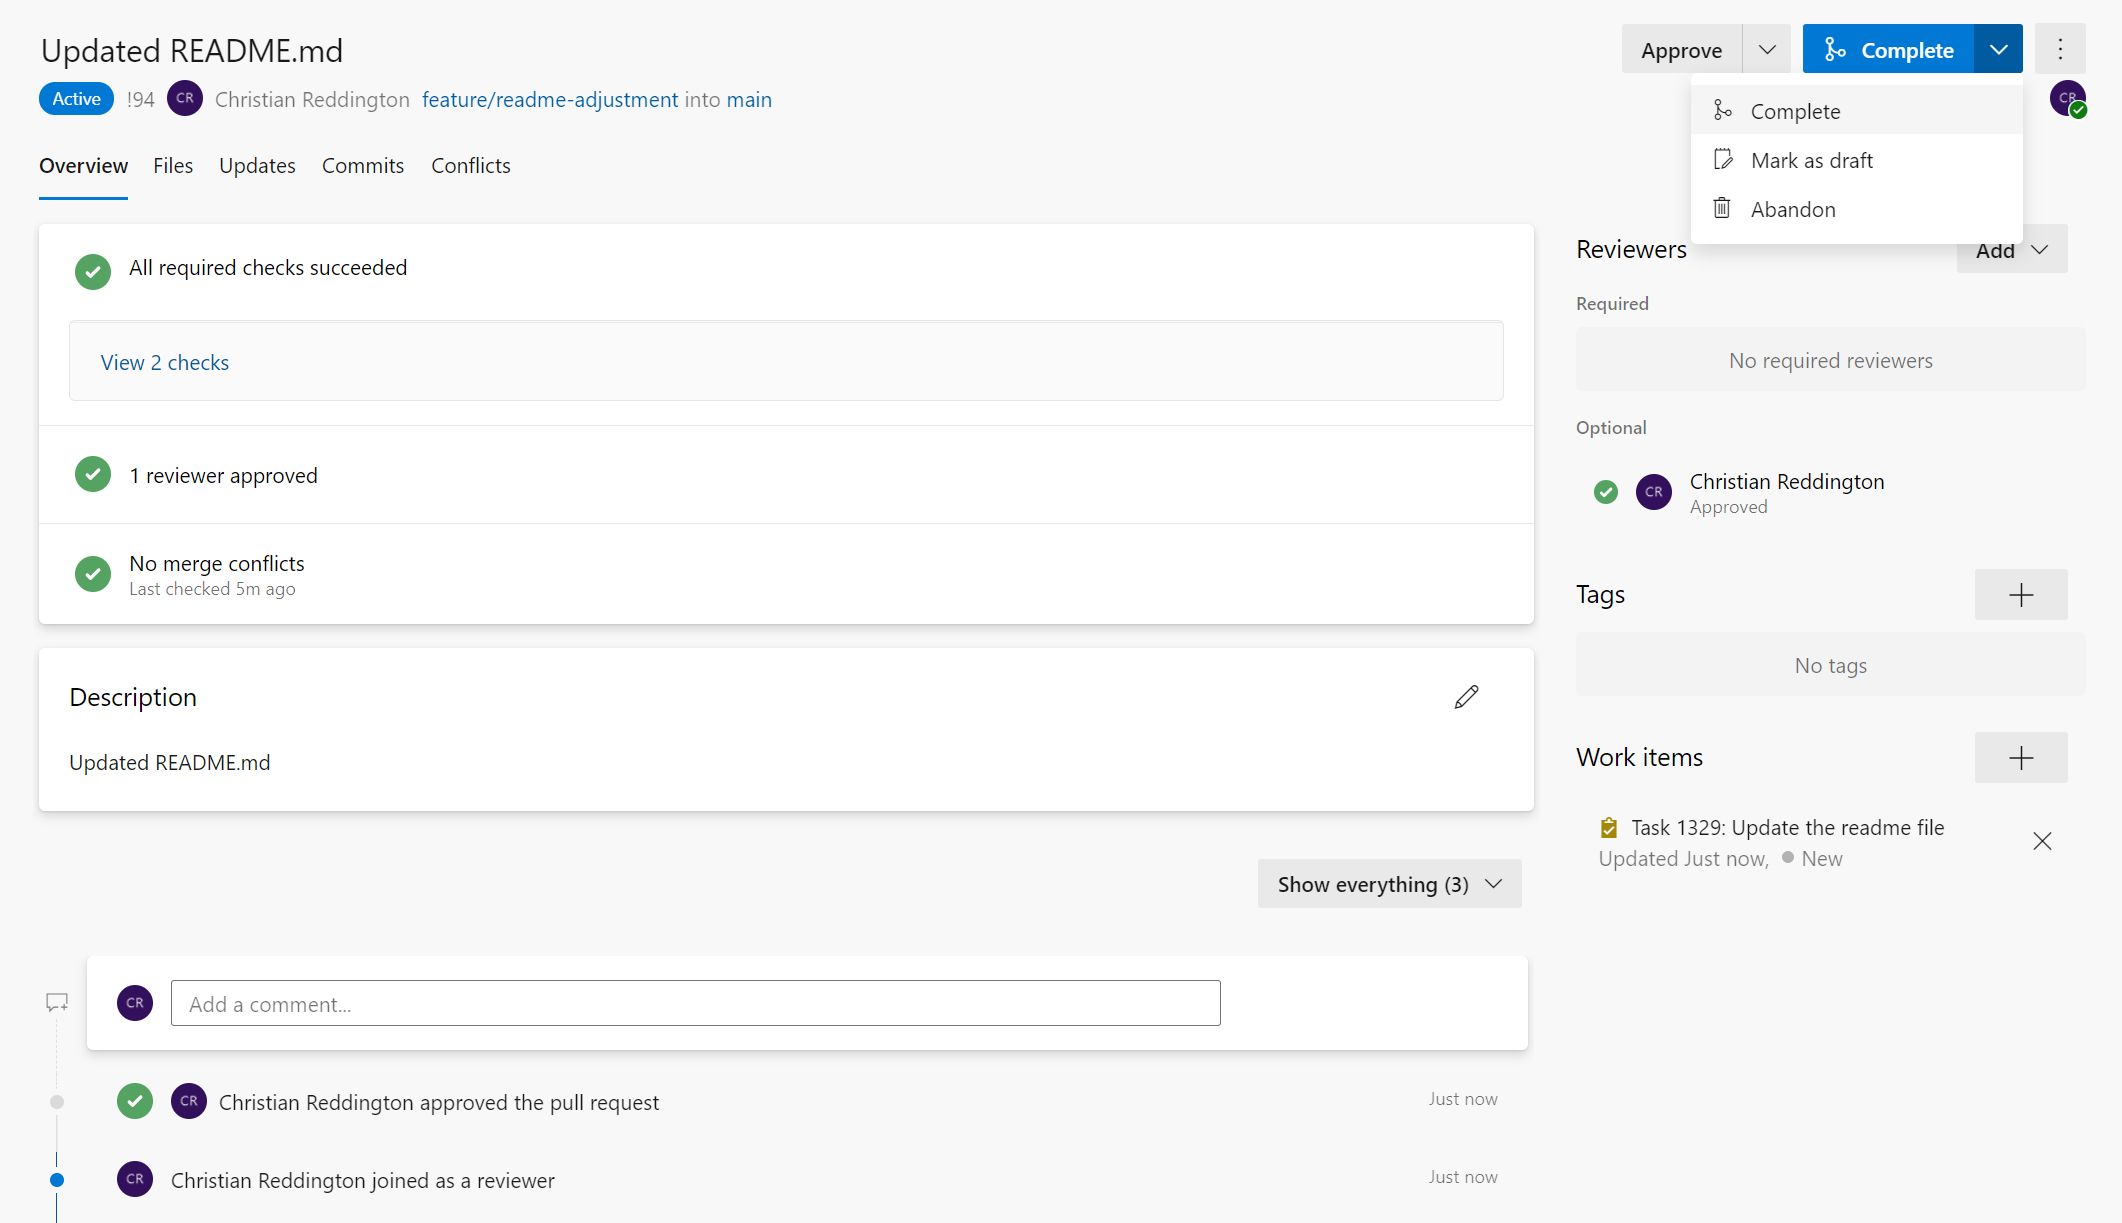Click the plus icon to add a work item
Viewport: 2122px width, 1223px height.
point(2020,757)
